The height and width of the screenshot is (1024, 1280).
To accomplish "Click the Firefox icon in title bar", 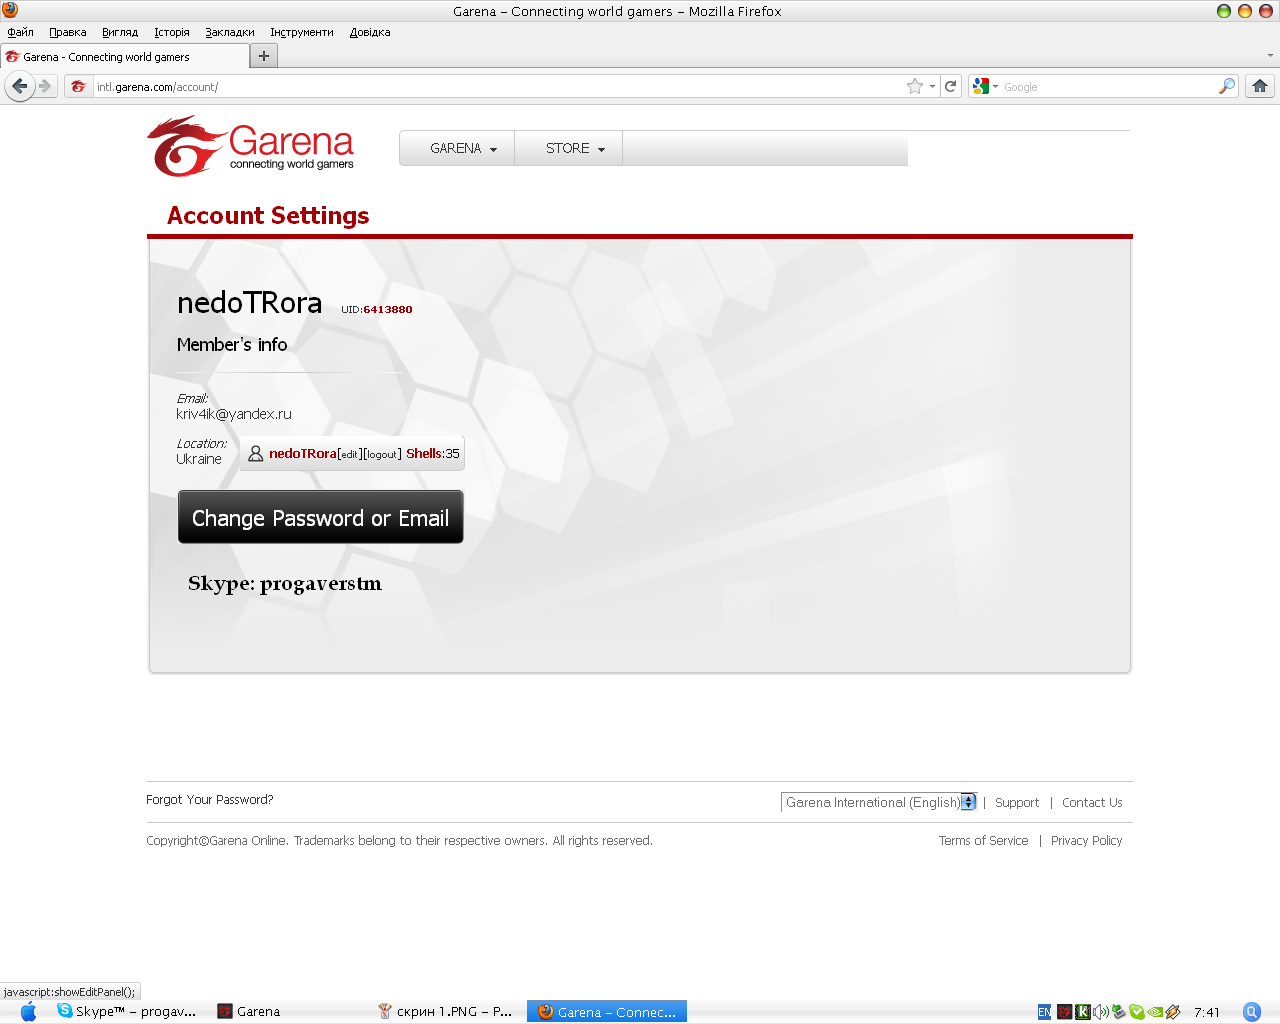I will [10, 10].
